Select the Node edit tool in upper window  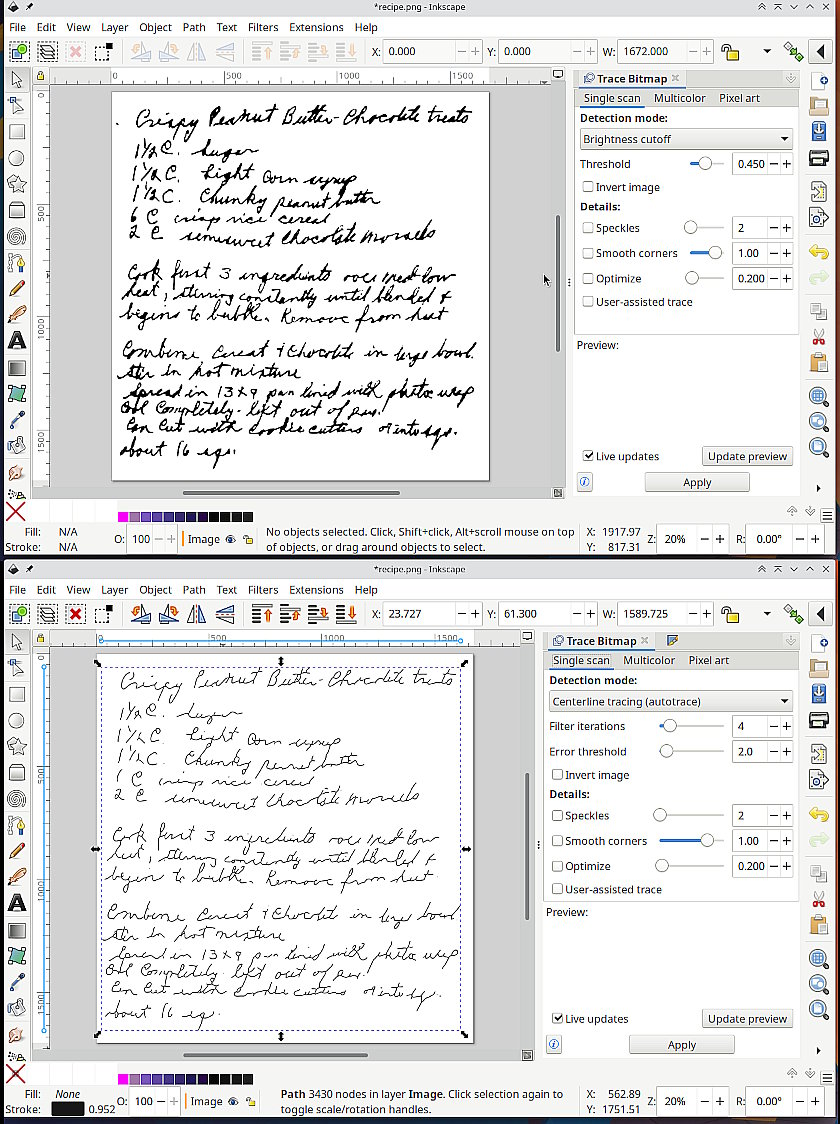[16, 105]
